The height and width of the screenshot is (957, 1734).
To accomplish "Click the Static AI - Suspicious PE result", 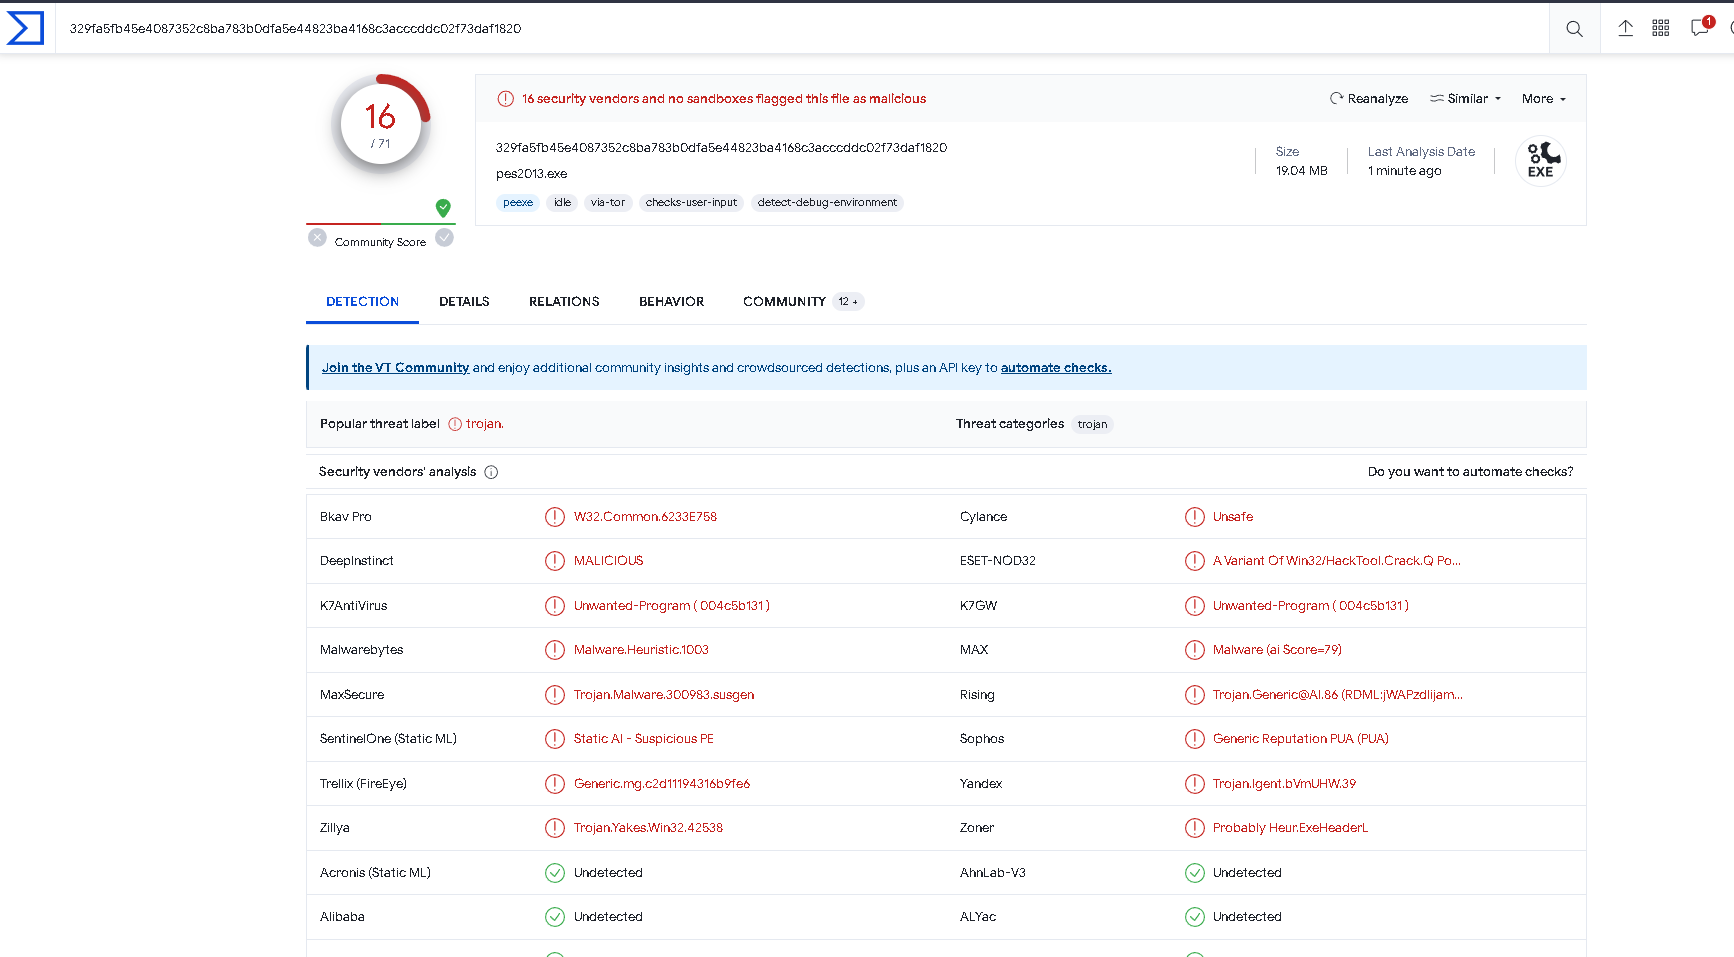I will (x=643, y=739).
